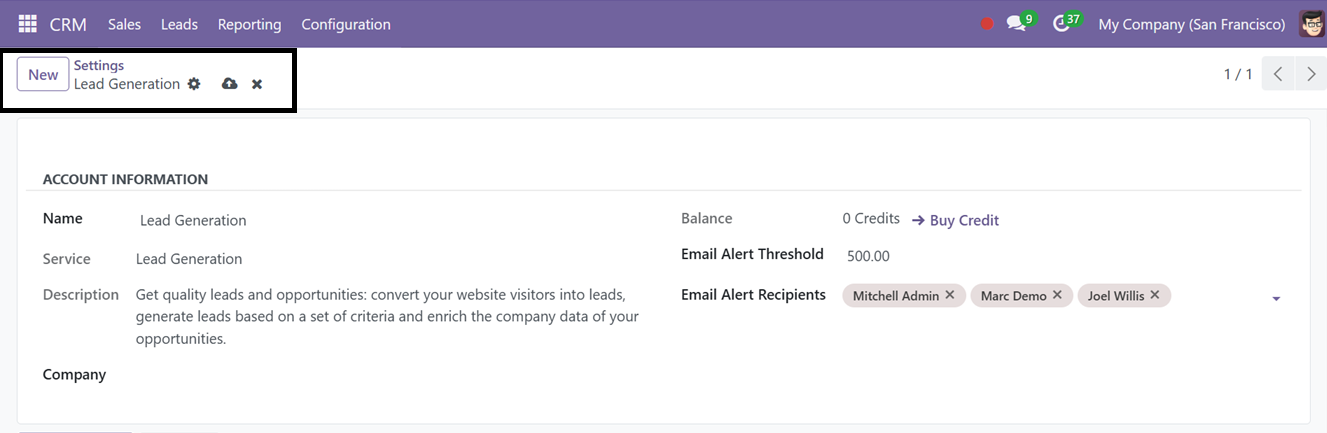Open the chat messages icon with badge 9
Image resolution: width=1327 pixels, height=433 pixels.
[1019, 23]
